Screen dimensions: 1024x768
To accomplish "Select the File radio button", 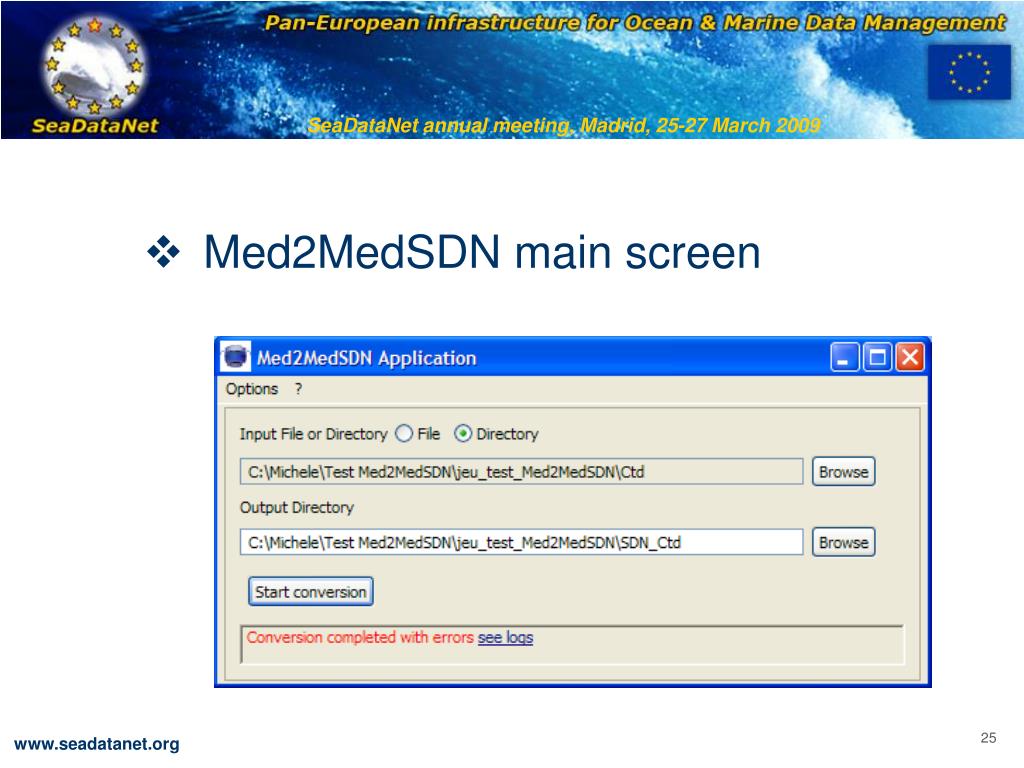I will pyautogui.click(x=404, y=434).
